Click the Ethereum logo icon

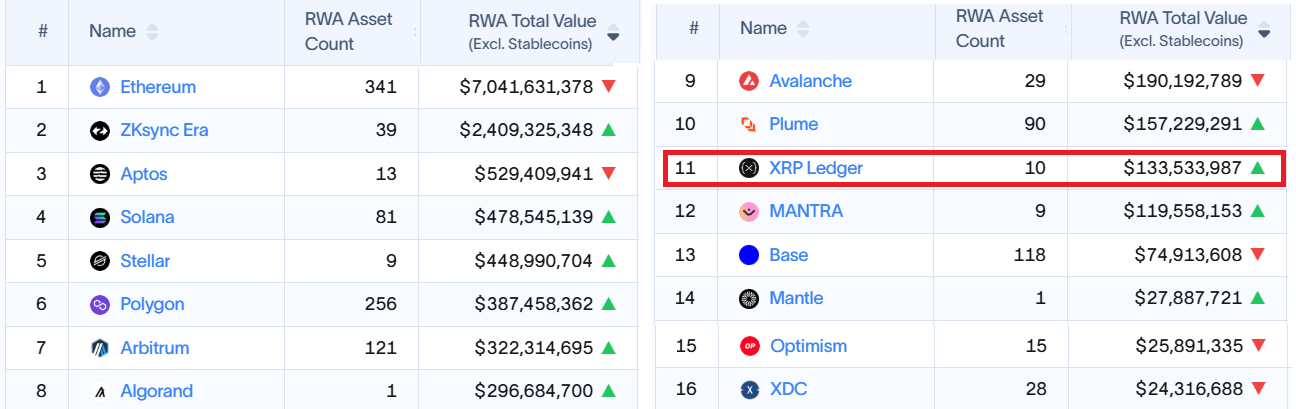tap(100, 87)
